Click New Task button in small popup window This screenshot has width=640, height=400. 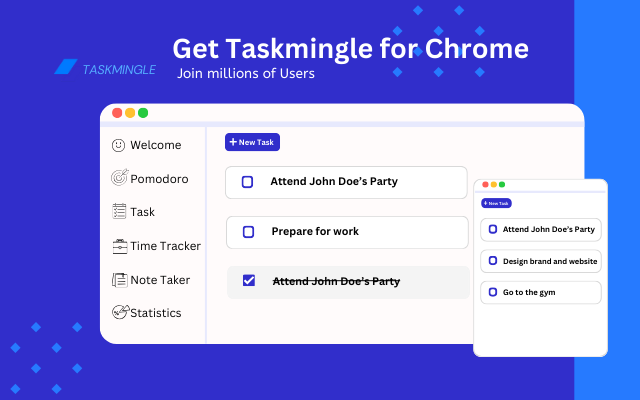(x=496, y=203)
